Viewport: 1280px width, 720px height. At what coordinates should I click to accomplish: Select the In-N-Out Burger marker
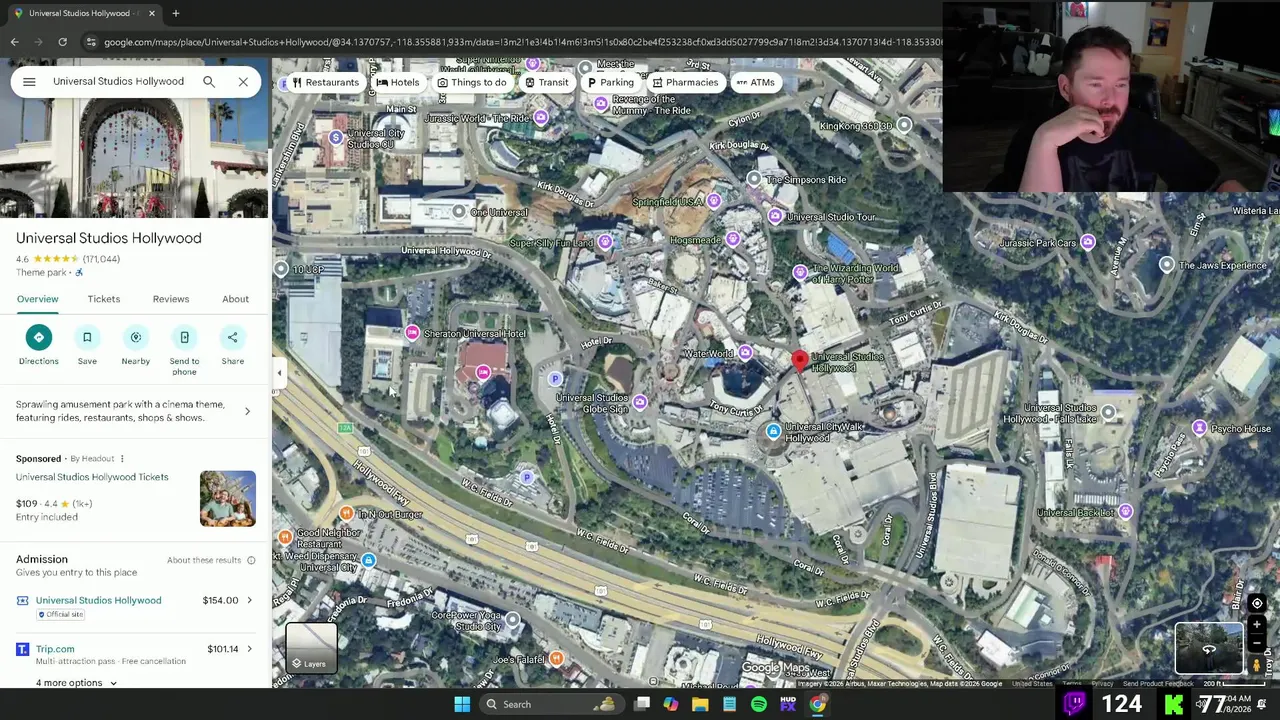click(346, 513)
